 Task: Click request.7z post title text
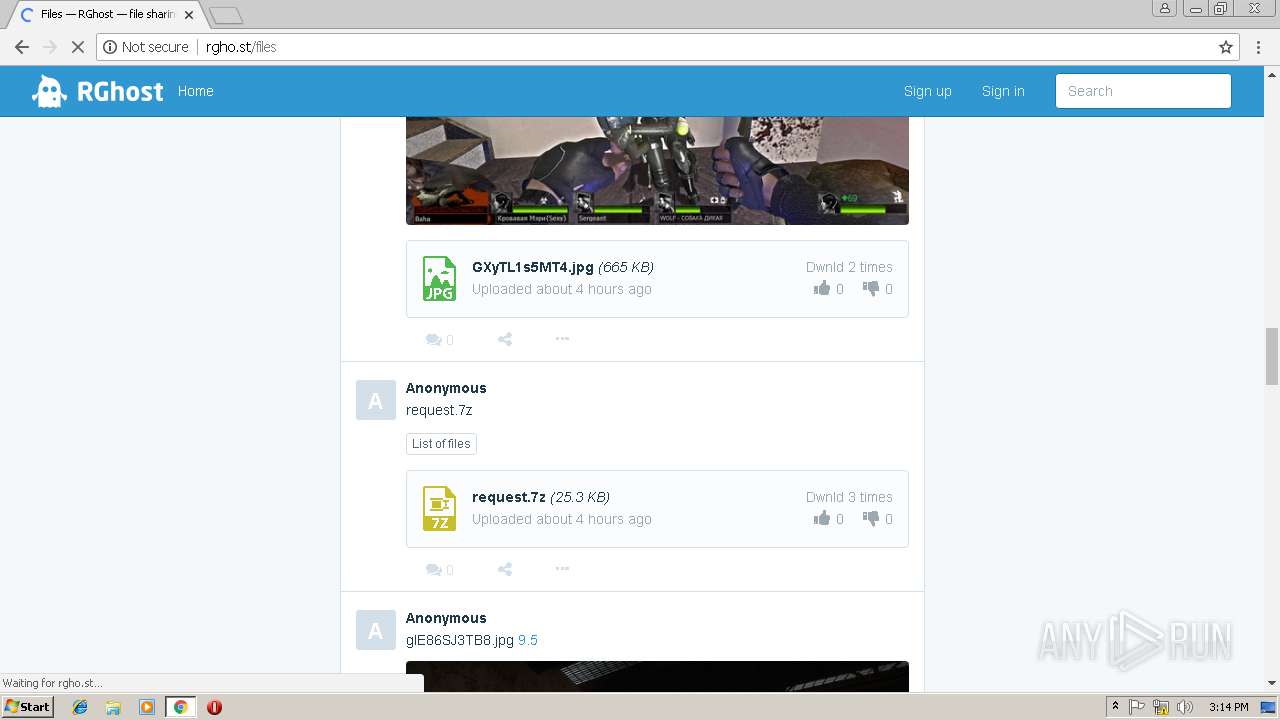click(x=439, y=410)
